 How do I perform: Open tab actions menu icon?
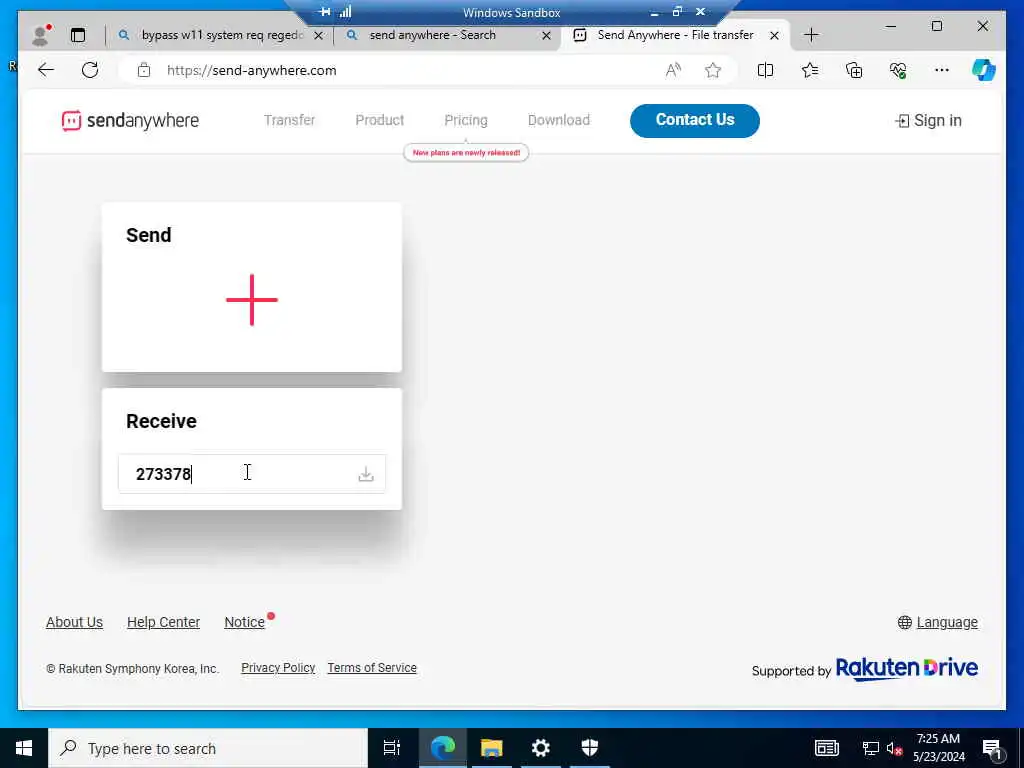78,35
